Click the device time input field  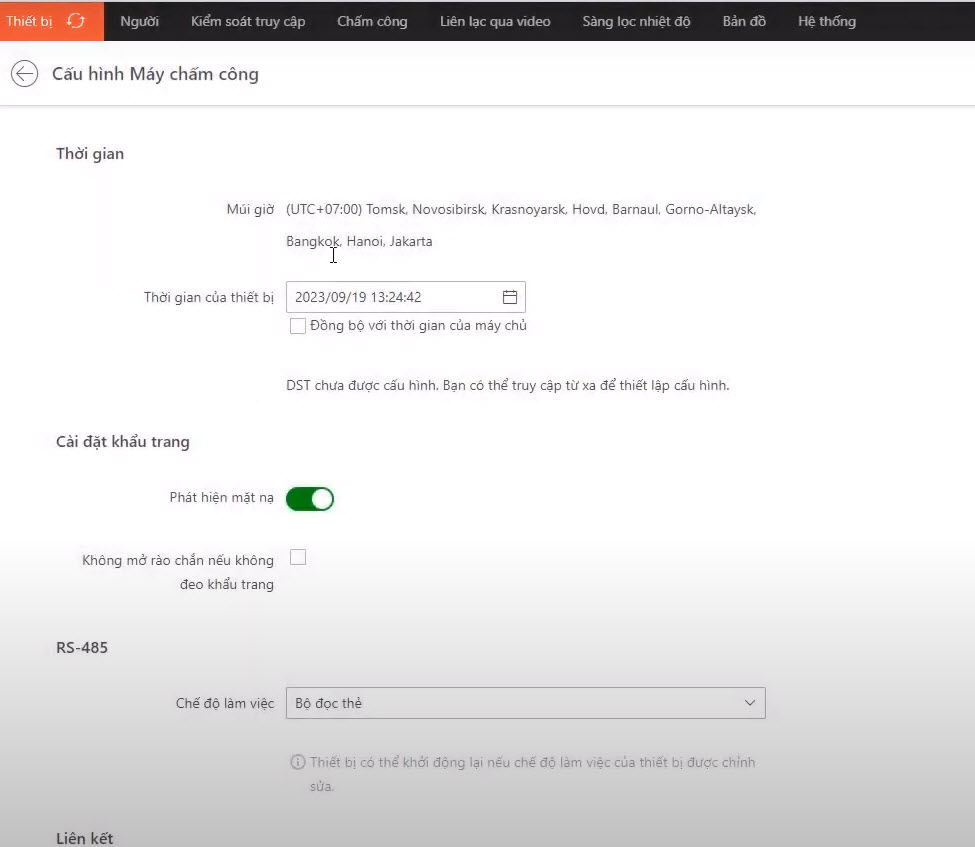coord(390,297)
